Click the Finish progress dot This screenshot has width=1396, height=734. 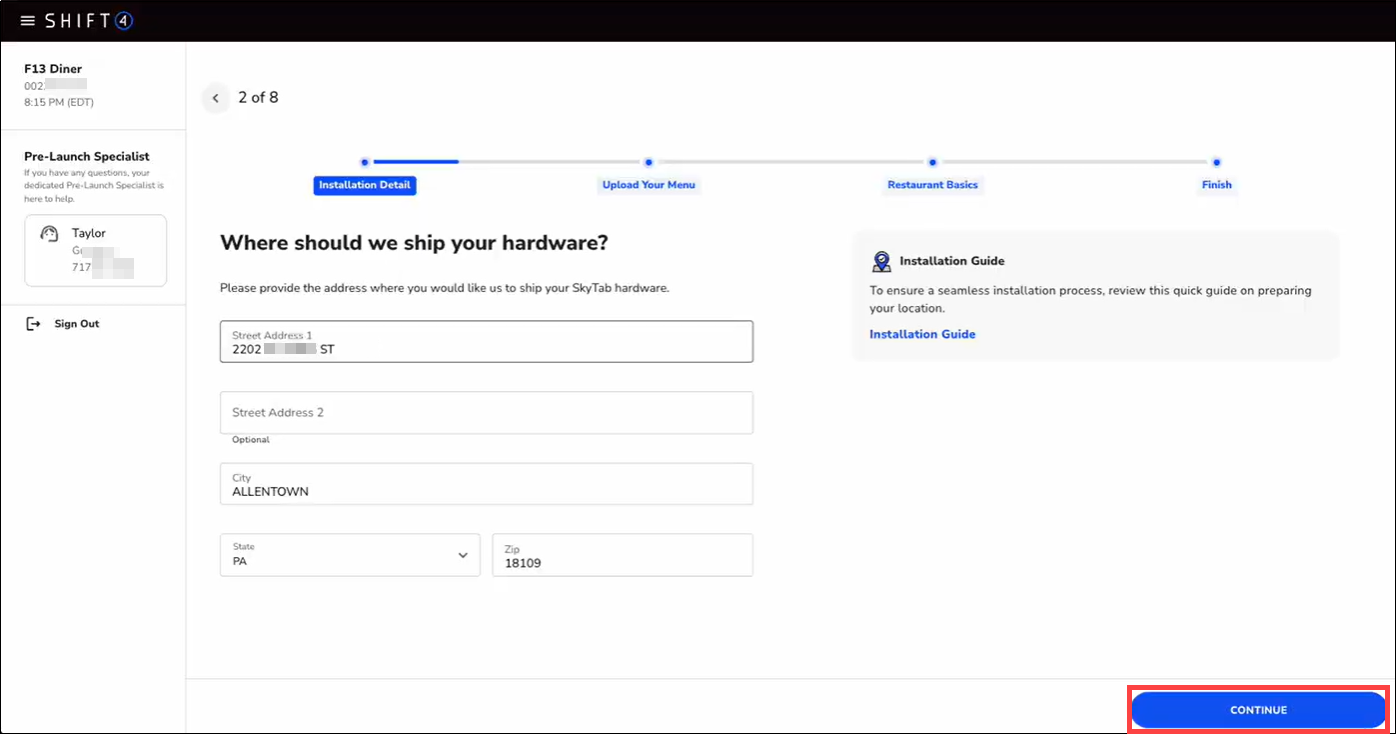1216,162
